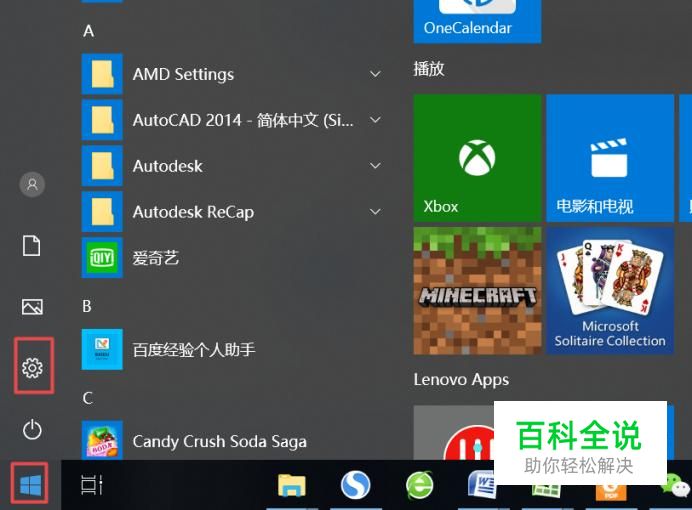Expand the AMD Settings folder chevron
This screenshot has height=510, width=692.
click(375, 74)
